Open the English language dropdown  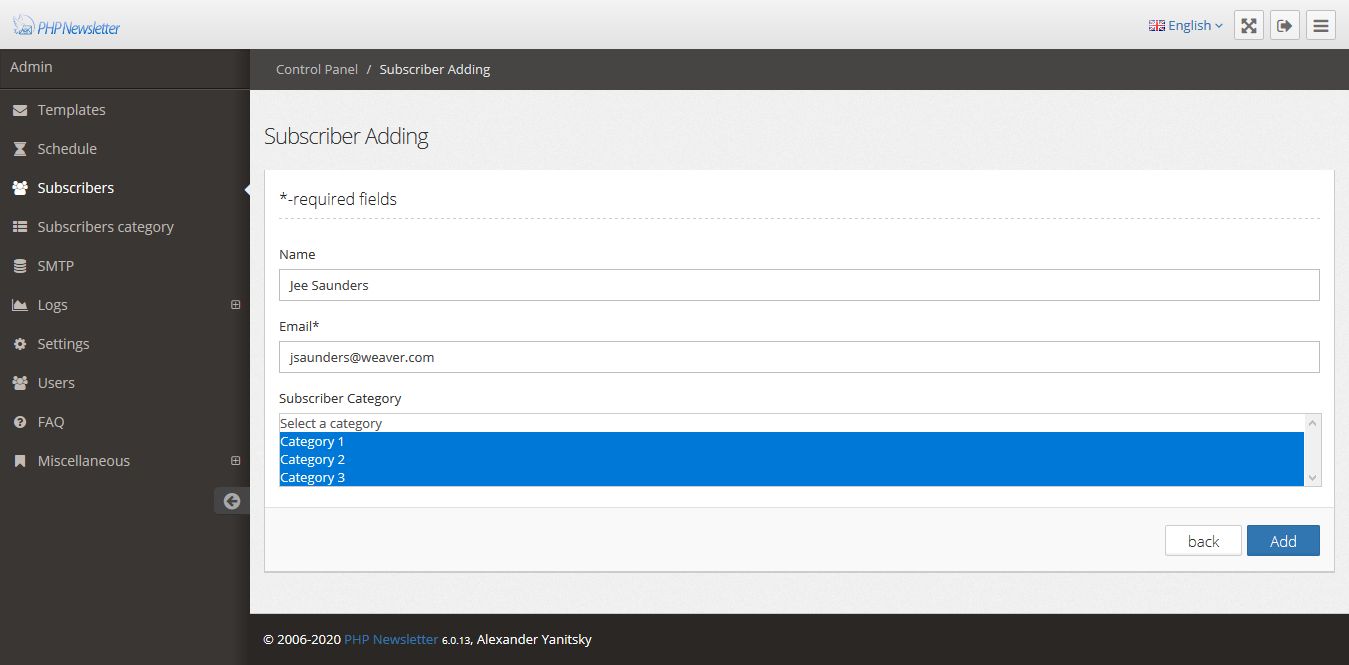click(x=1186, y=26)
